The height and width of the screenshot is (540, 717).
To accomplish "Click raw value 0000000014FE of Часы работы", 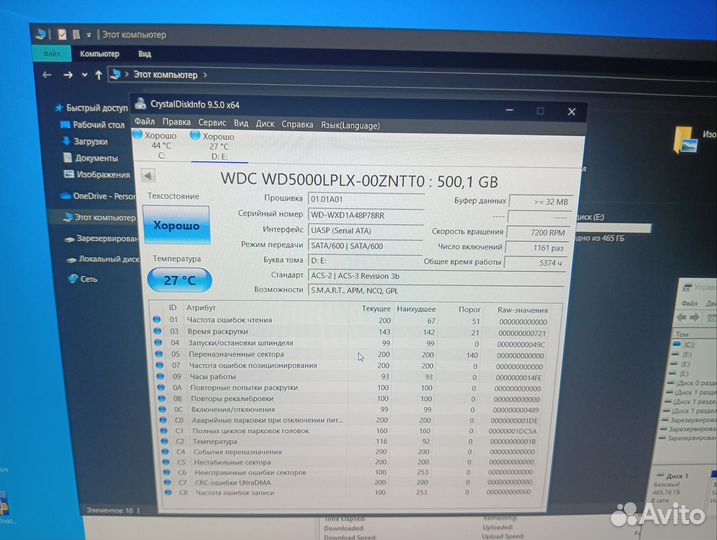I will (x=518, y=378).
